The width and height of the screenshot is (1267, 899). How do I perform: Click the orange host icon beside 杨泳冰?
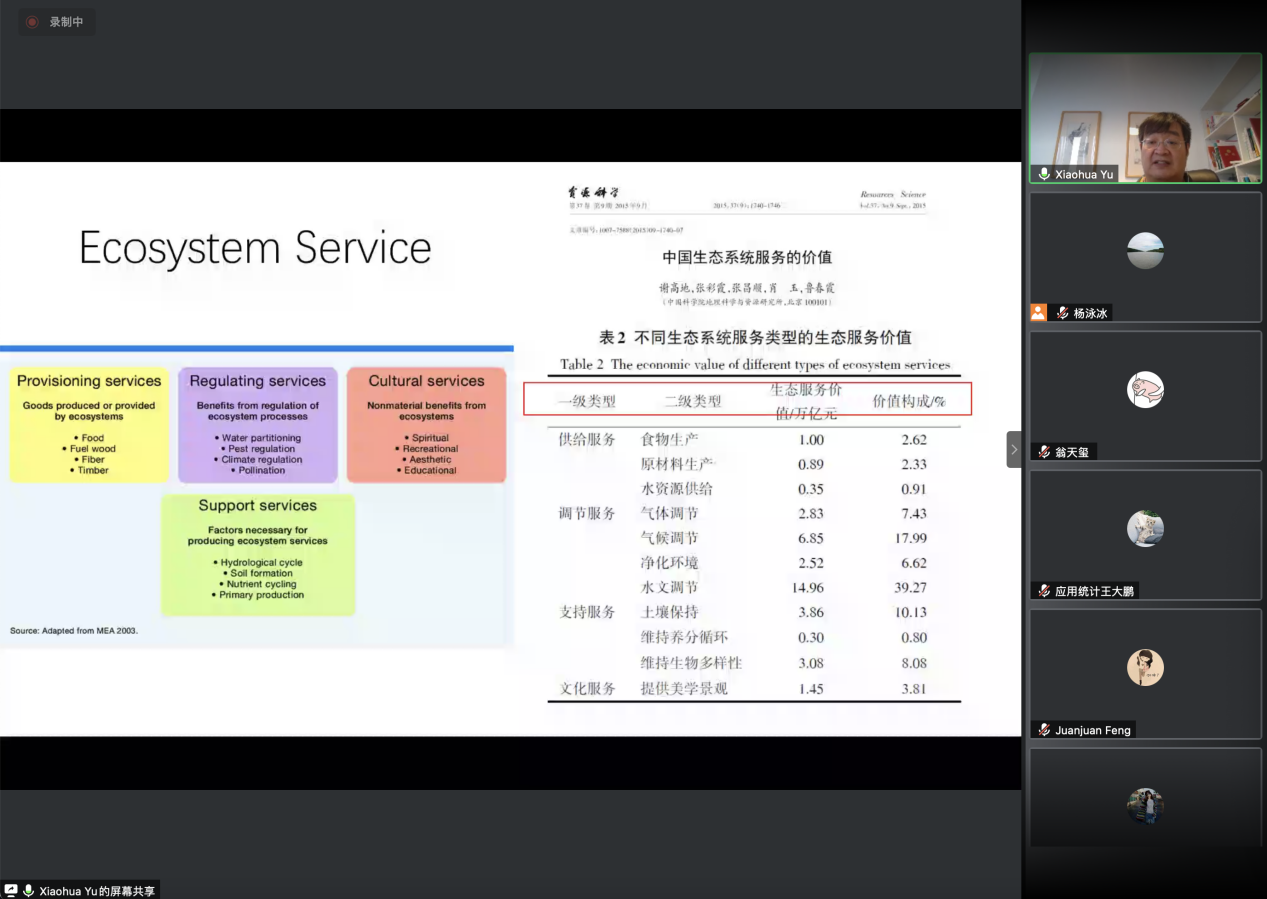click(x=1039, y=313)
